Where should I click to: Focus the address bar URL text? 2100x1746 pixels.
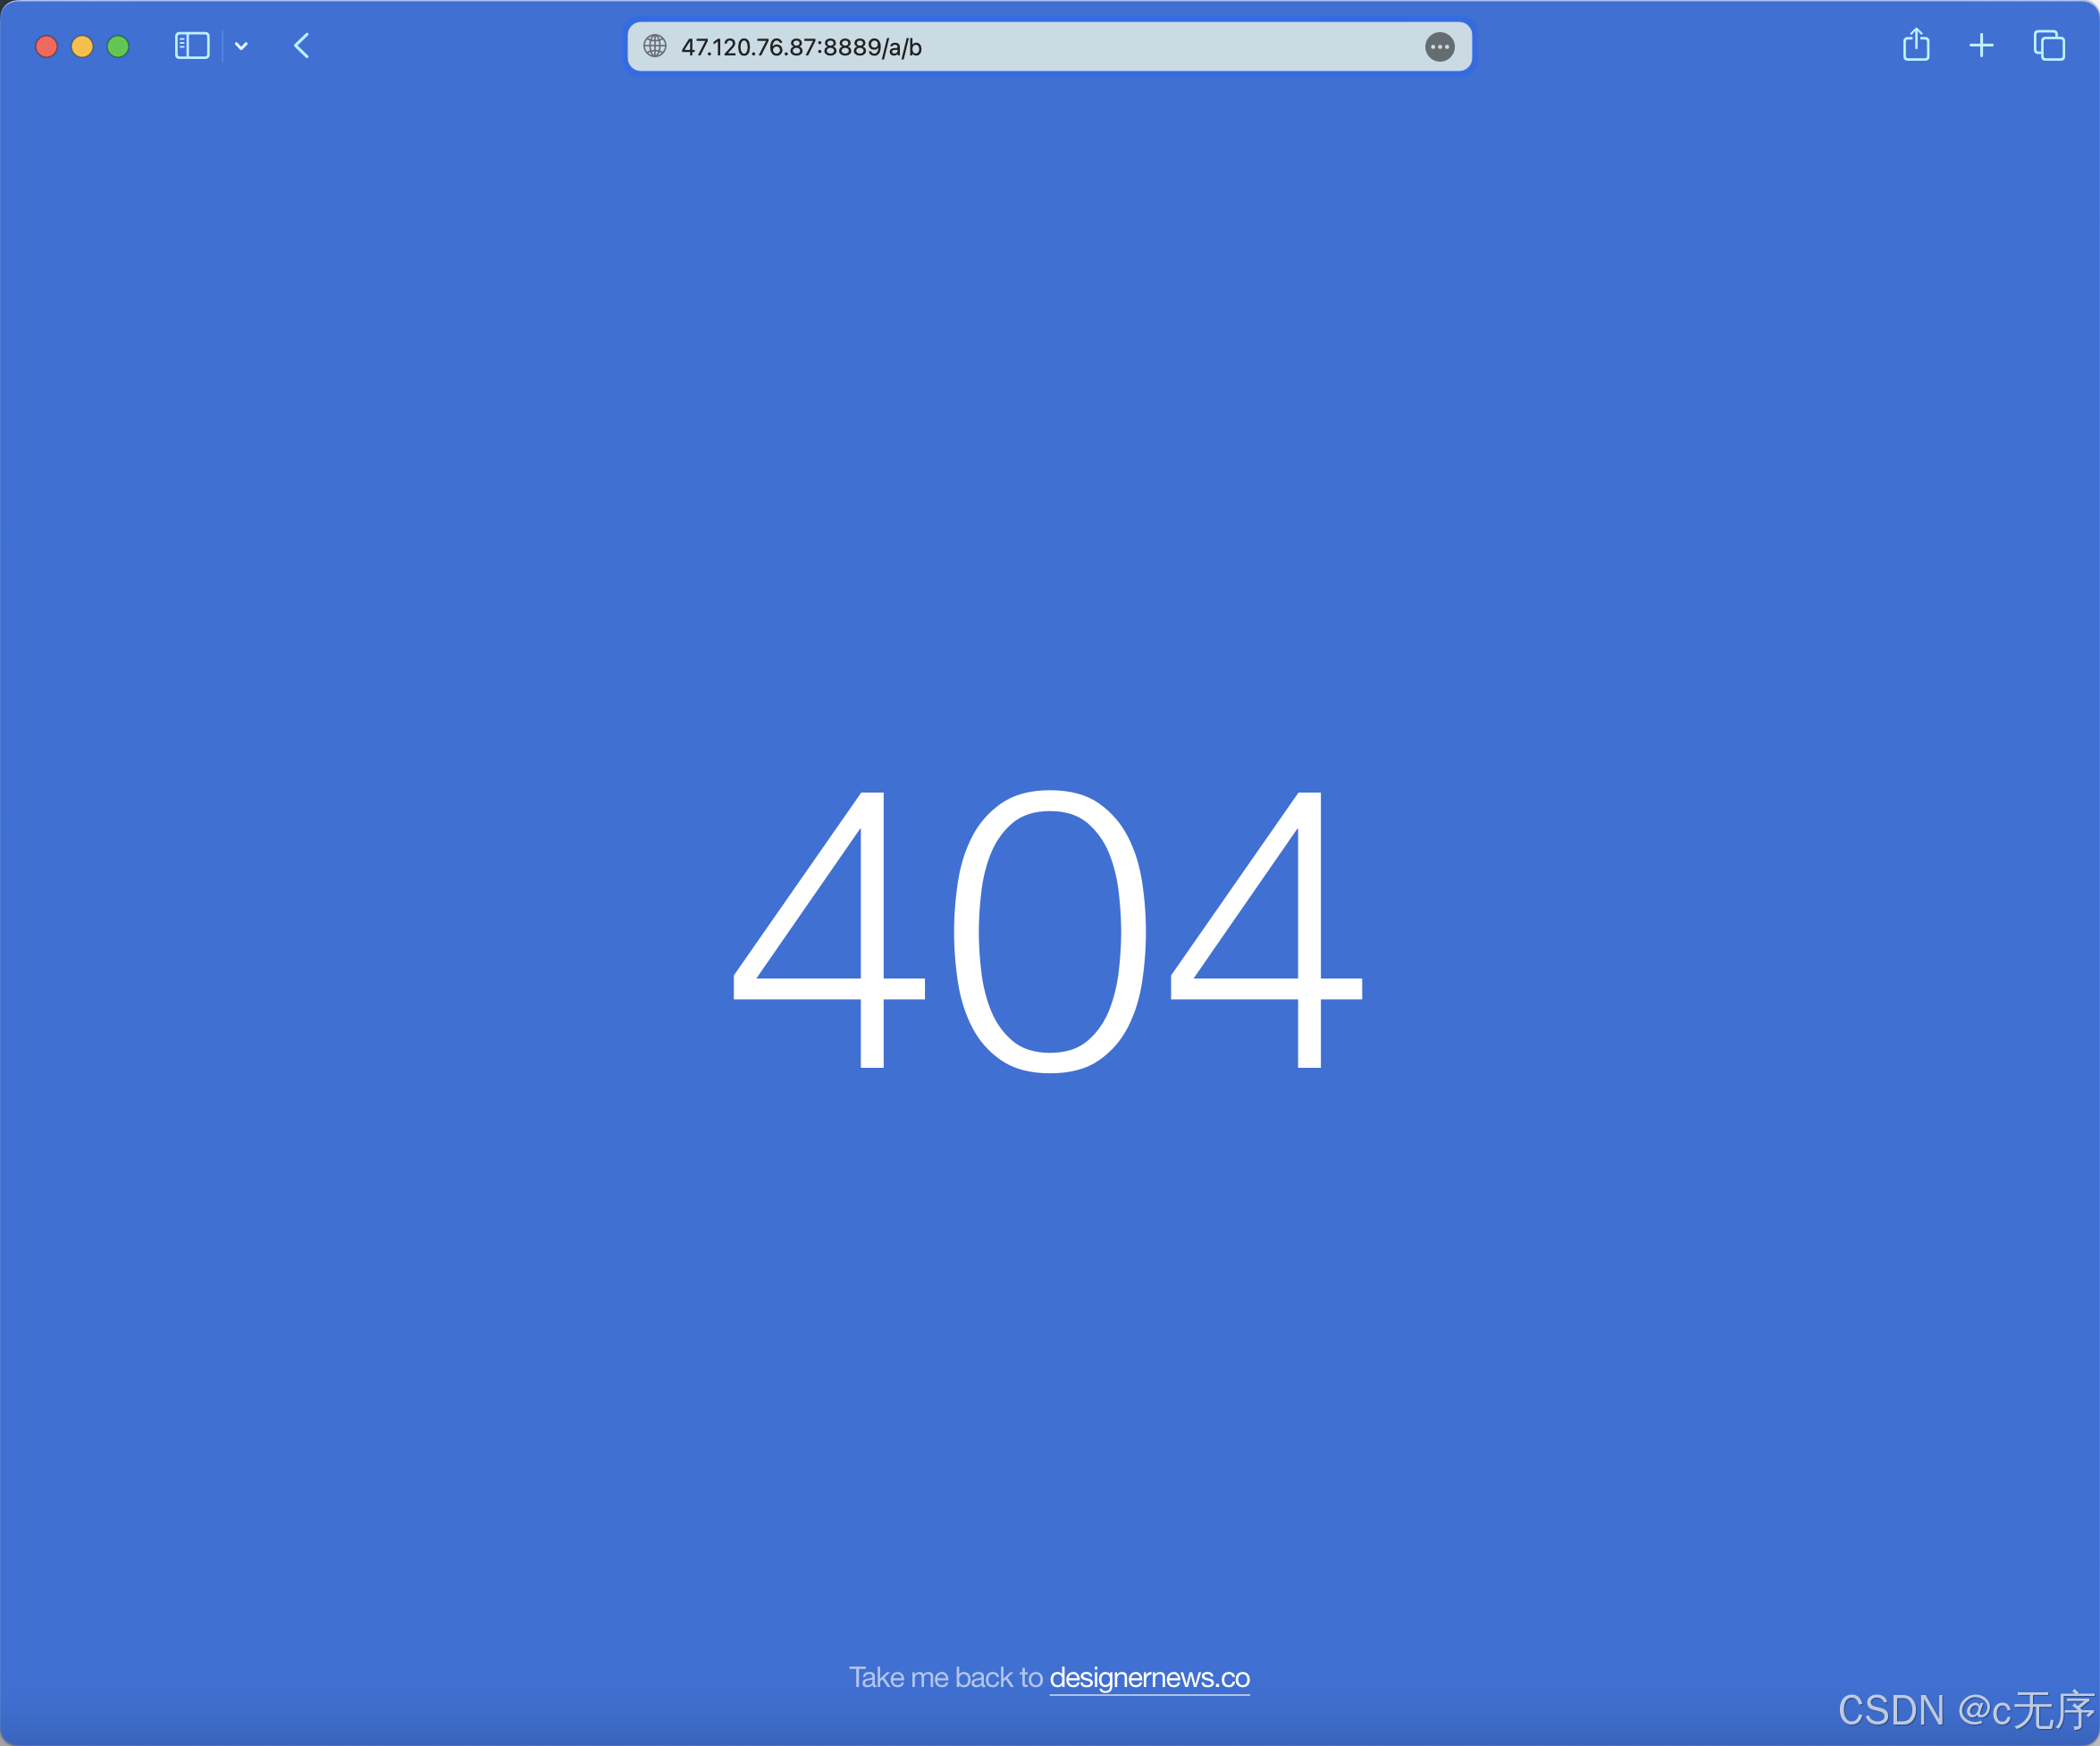[x=801, y=47]
